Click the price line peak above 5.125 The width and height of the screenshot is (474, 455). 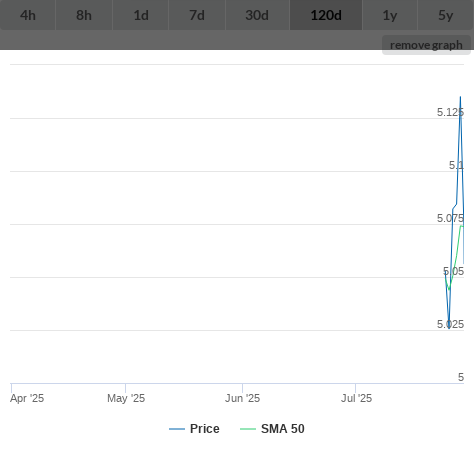tap(461, 97)
